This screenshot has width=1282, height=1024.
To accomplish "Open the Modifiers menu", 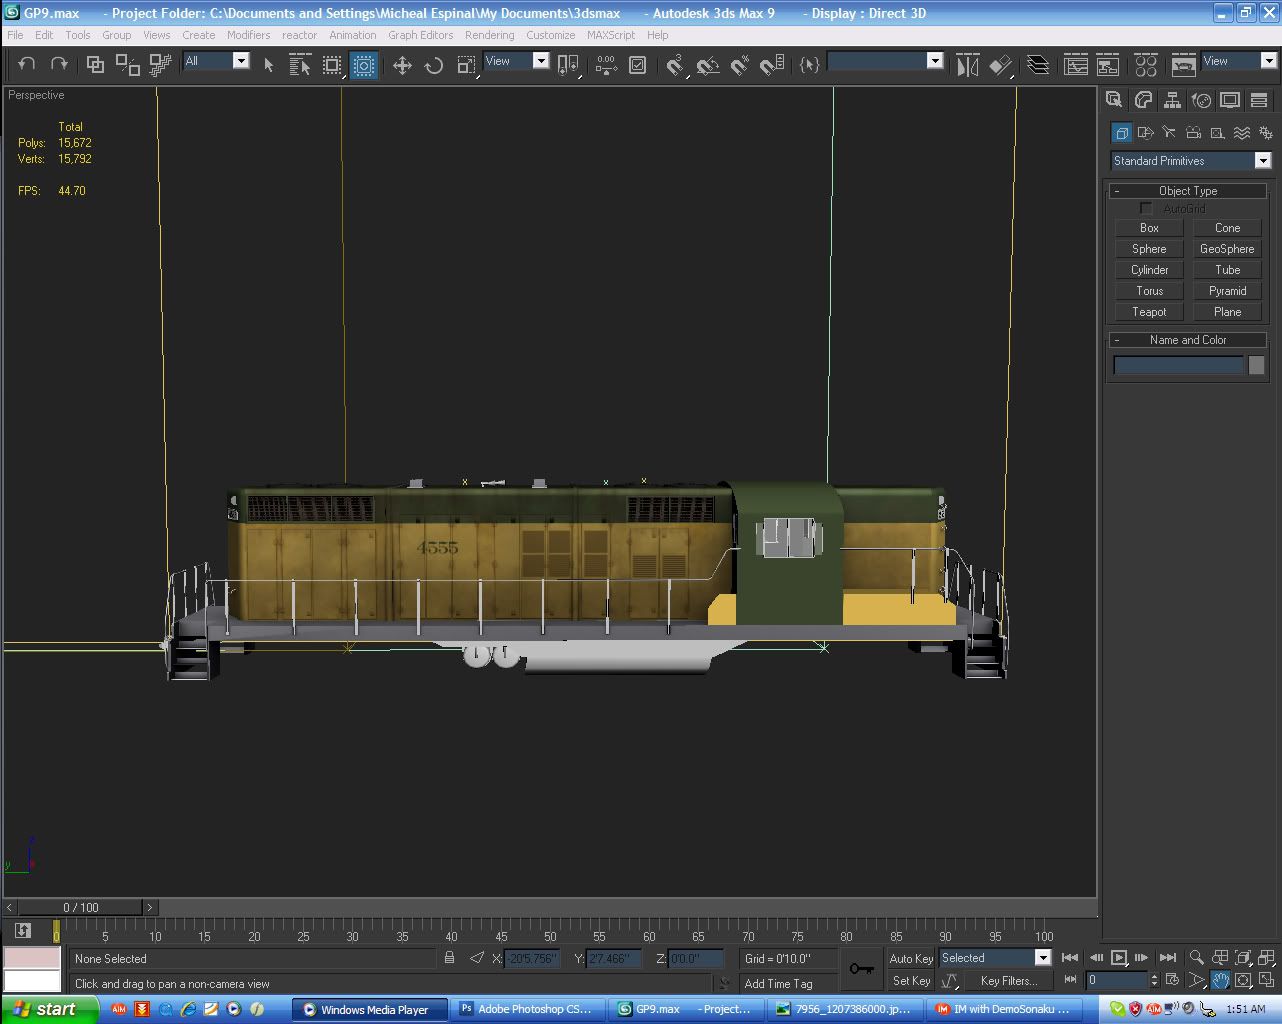I will pyautogui.click(x=248, y=35).
